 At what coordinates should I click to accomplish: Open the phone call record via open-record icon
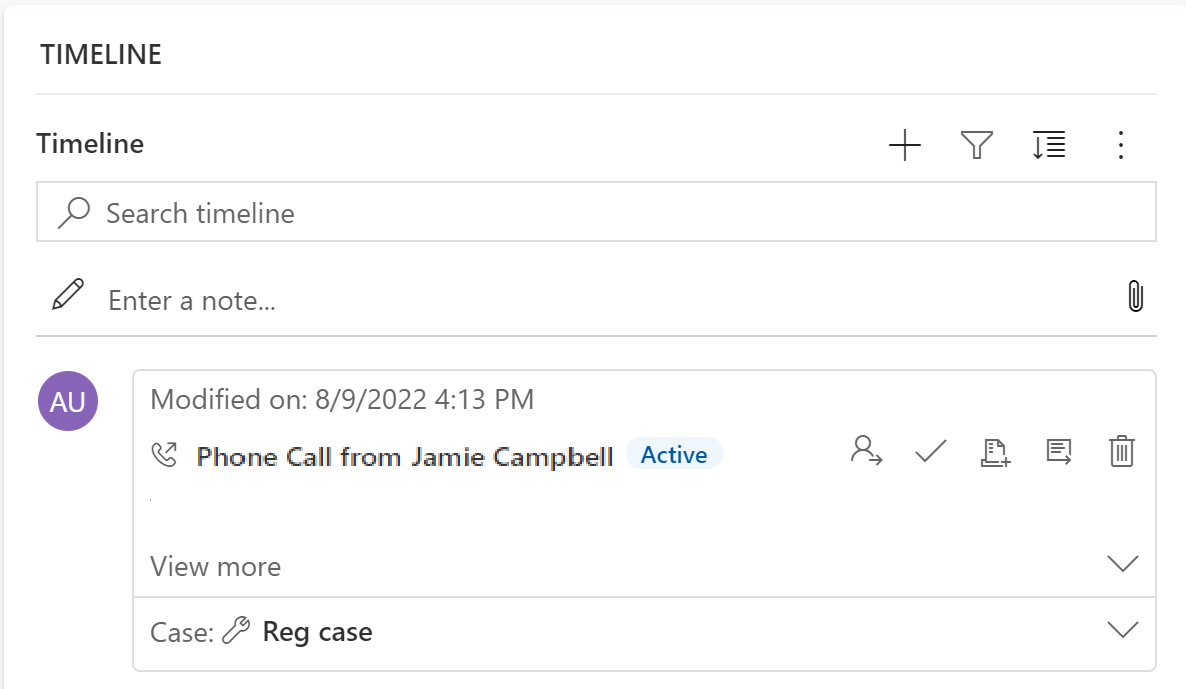(x=1059, y=452)
